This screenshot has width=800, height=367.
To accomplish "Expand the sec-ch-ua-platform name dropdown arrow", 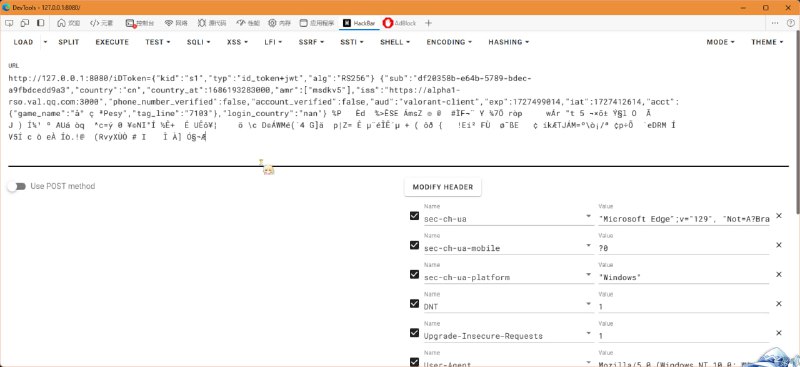I will [x=589, y=275].
